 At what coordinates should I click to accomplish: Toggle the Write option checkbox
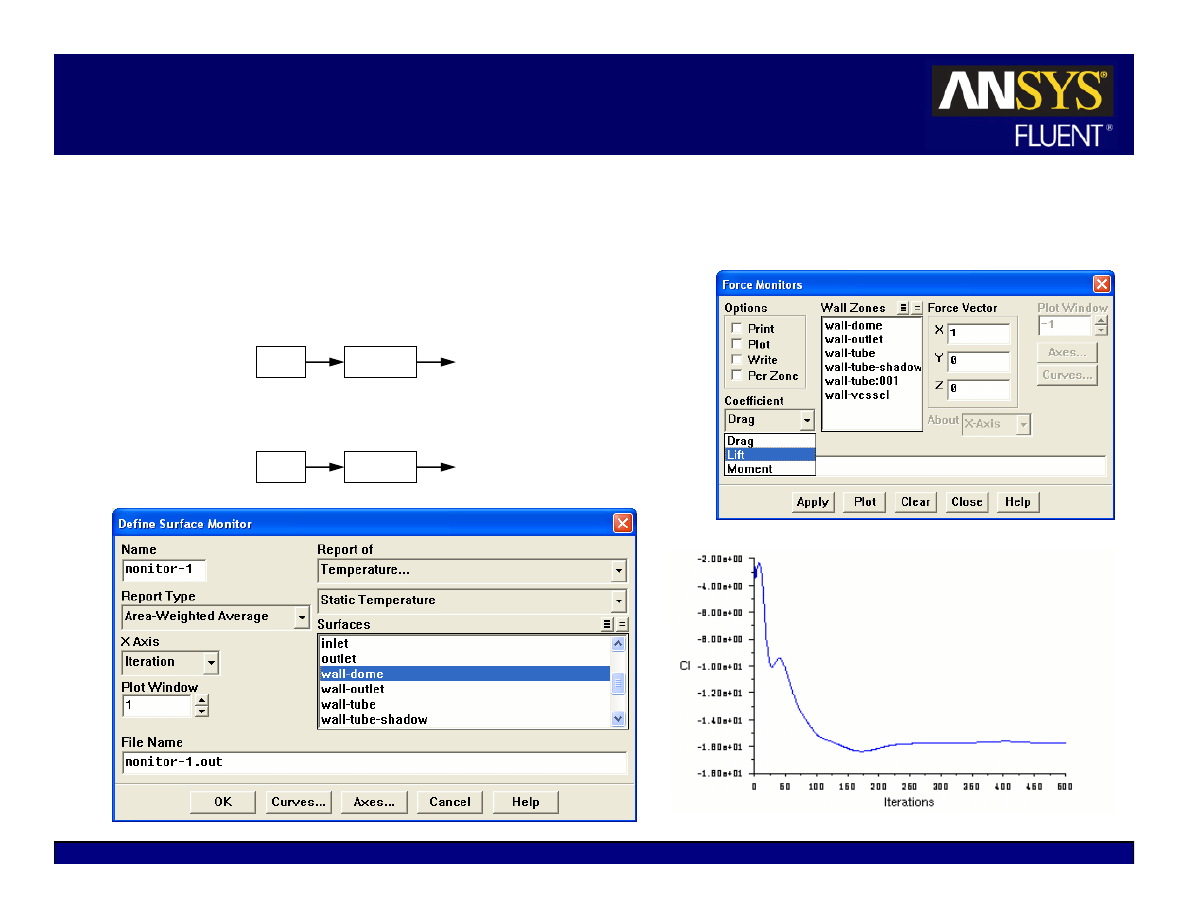(x=737, y=360)
